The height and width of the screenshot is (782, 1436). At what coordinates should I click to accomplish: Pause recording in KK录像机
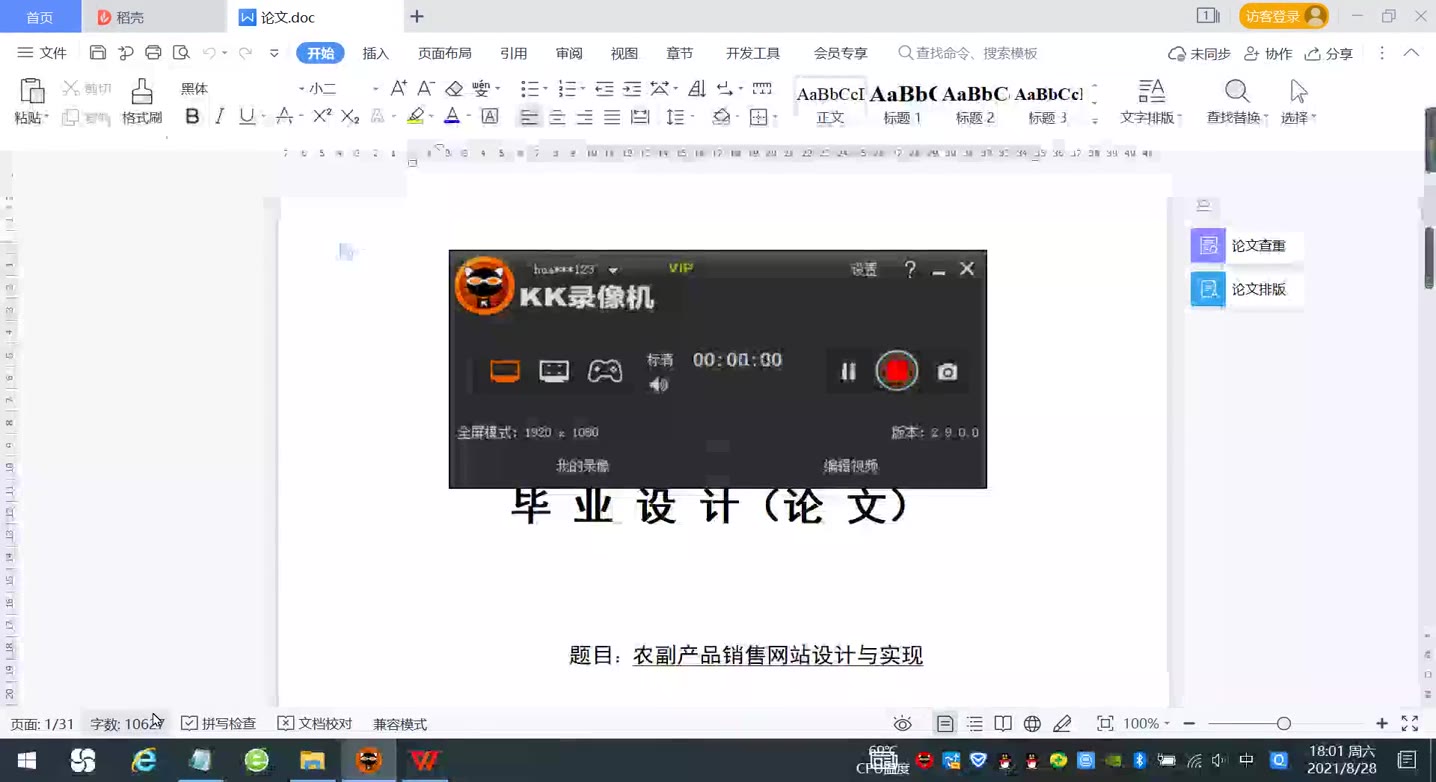pos(848,372)
